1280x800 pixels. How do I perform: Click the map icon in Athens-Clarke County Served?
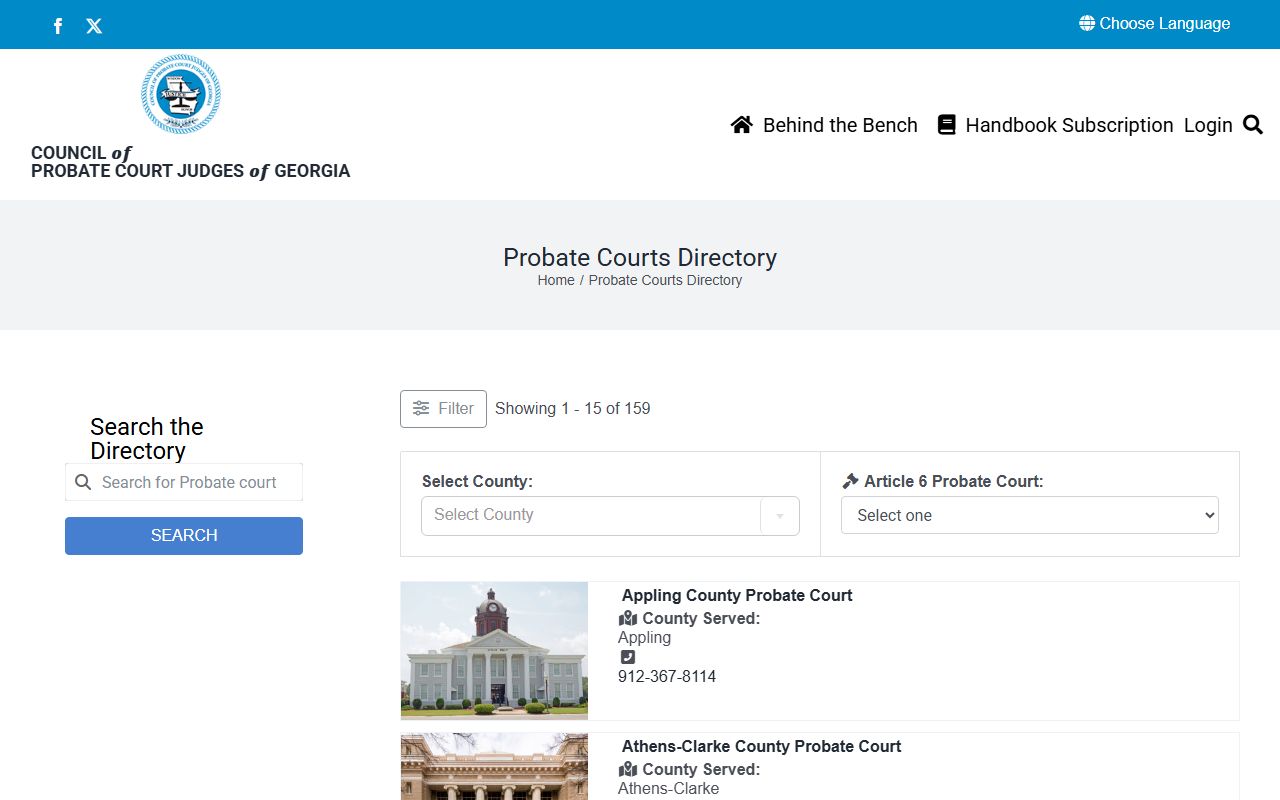[628, 769]
